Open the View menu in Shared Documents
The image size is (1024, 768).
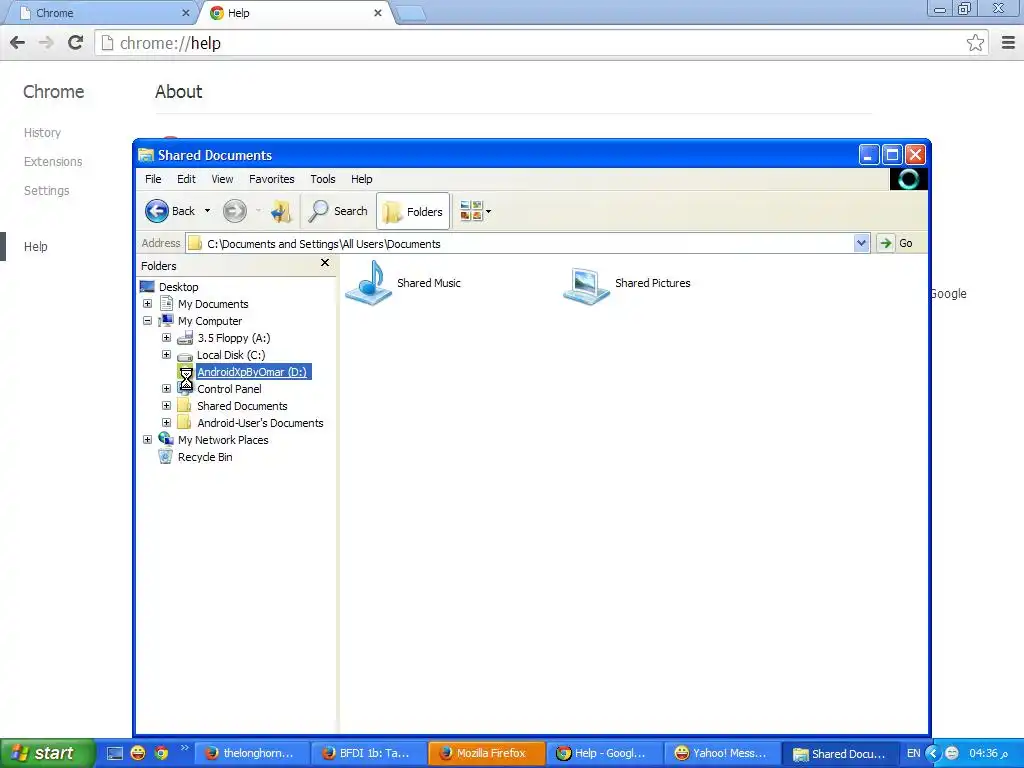point(222,179)
